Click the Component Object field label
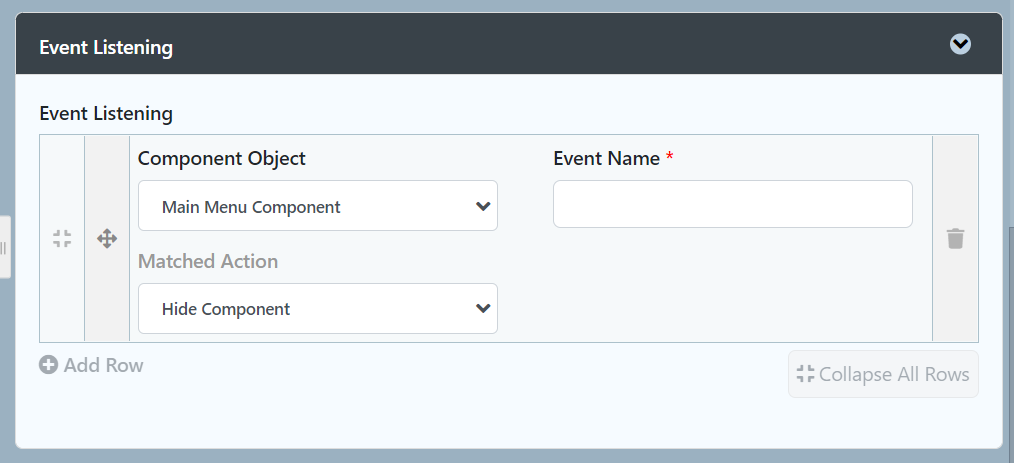Viewport: 1014px width, 463px height. pyautogui.click(x=222, y=158)
